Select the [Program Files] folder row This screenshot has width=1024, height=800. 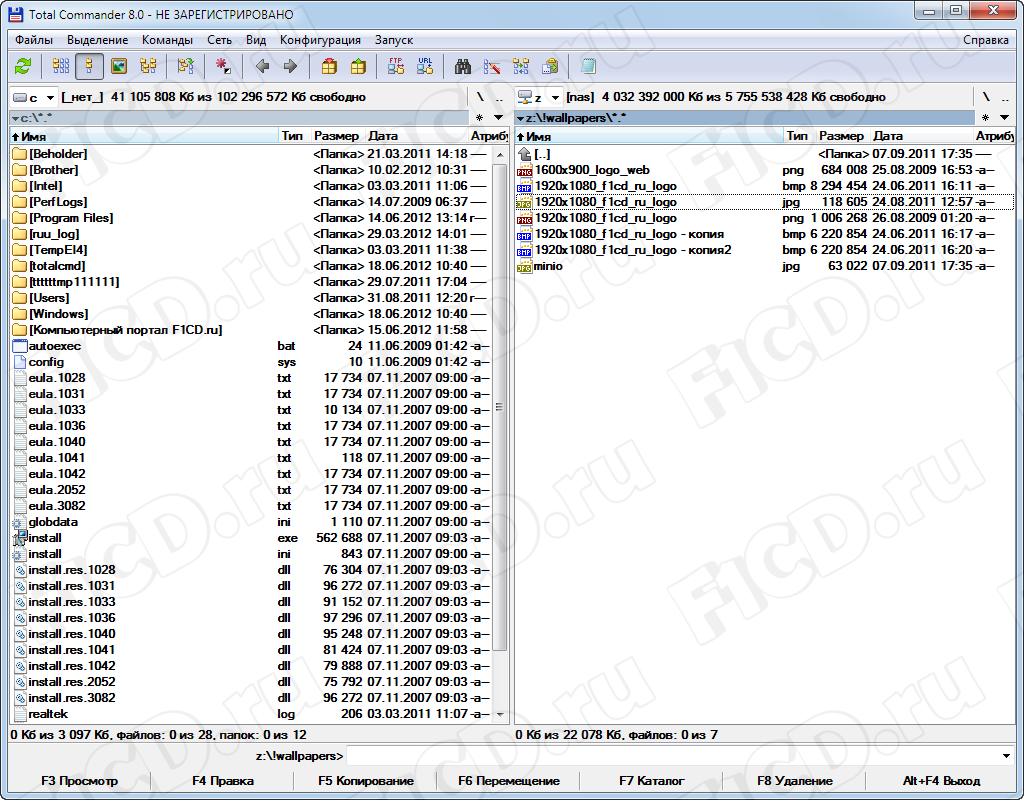tap(249, 218)
